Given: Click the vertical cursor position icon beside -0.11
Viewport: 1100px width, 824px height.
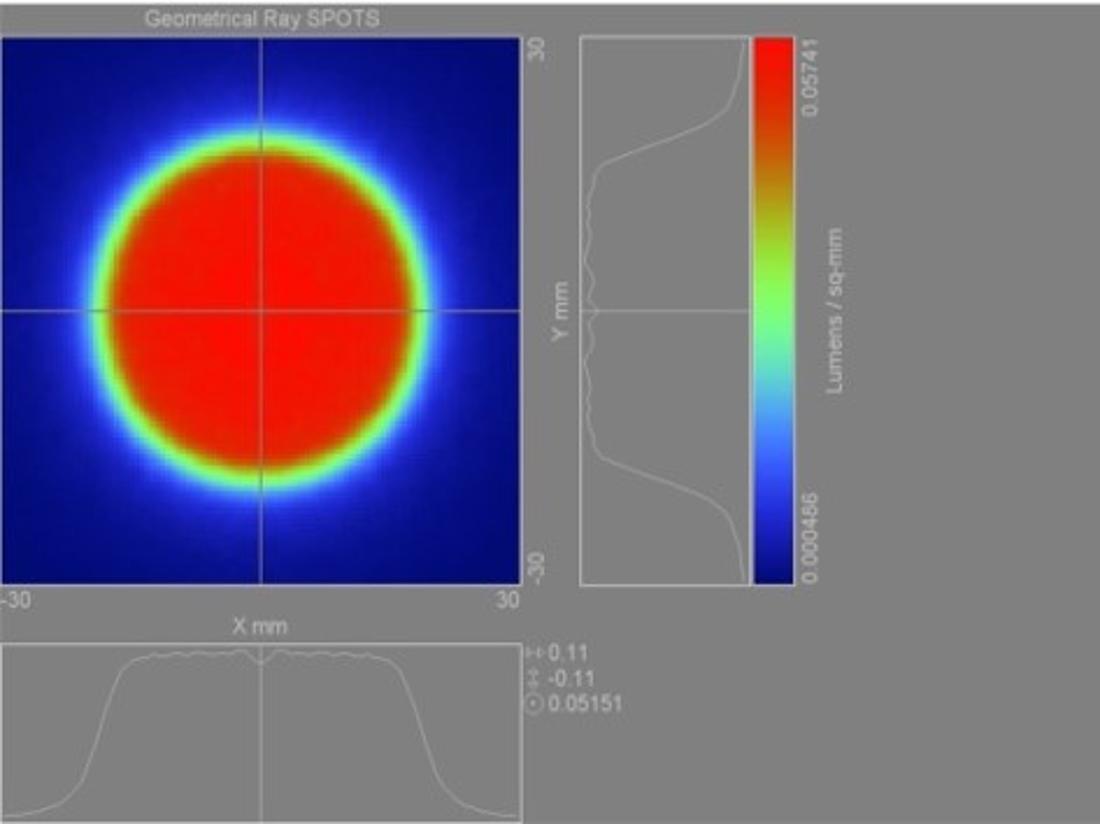Looking at the screenshot, I should pyautogui.click(x=534, y=679).
